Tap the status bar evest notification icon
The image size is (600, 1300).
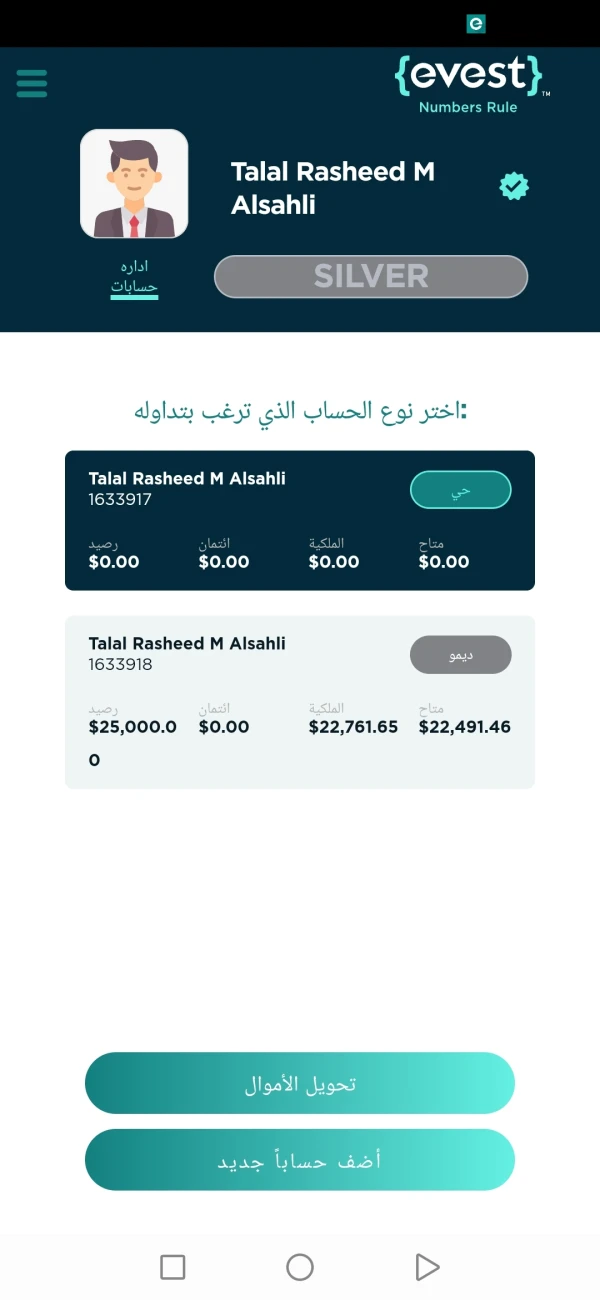pos(476,23)
